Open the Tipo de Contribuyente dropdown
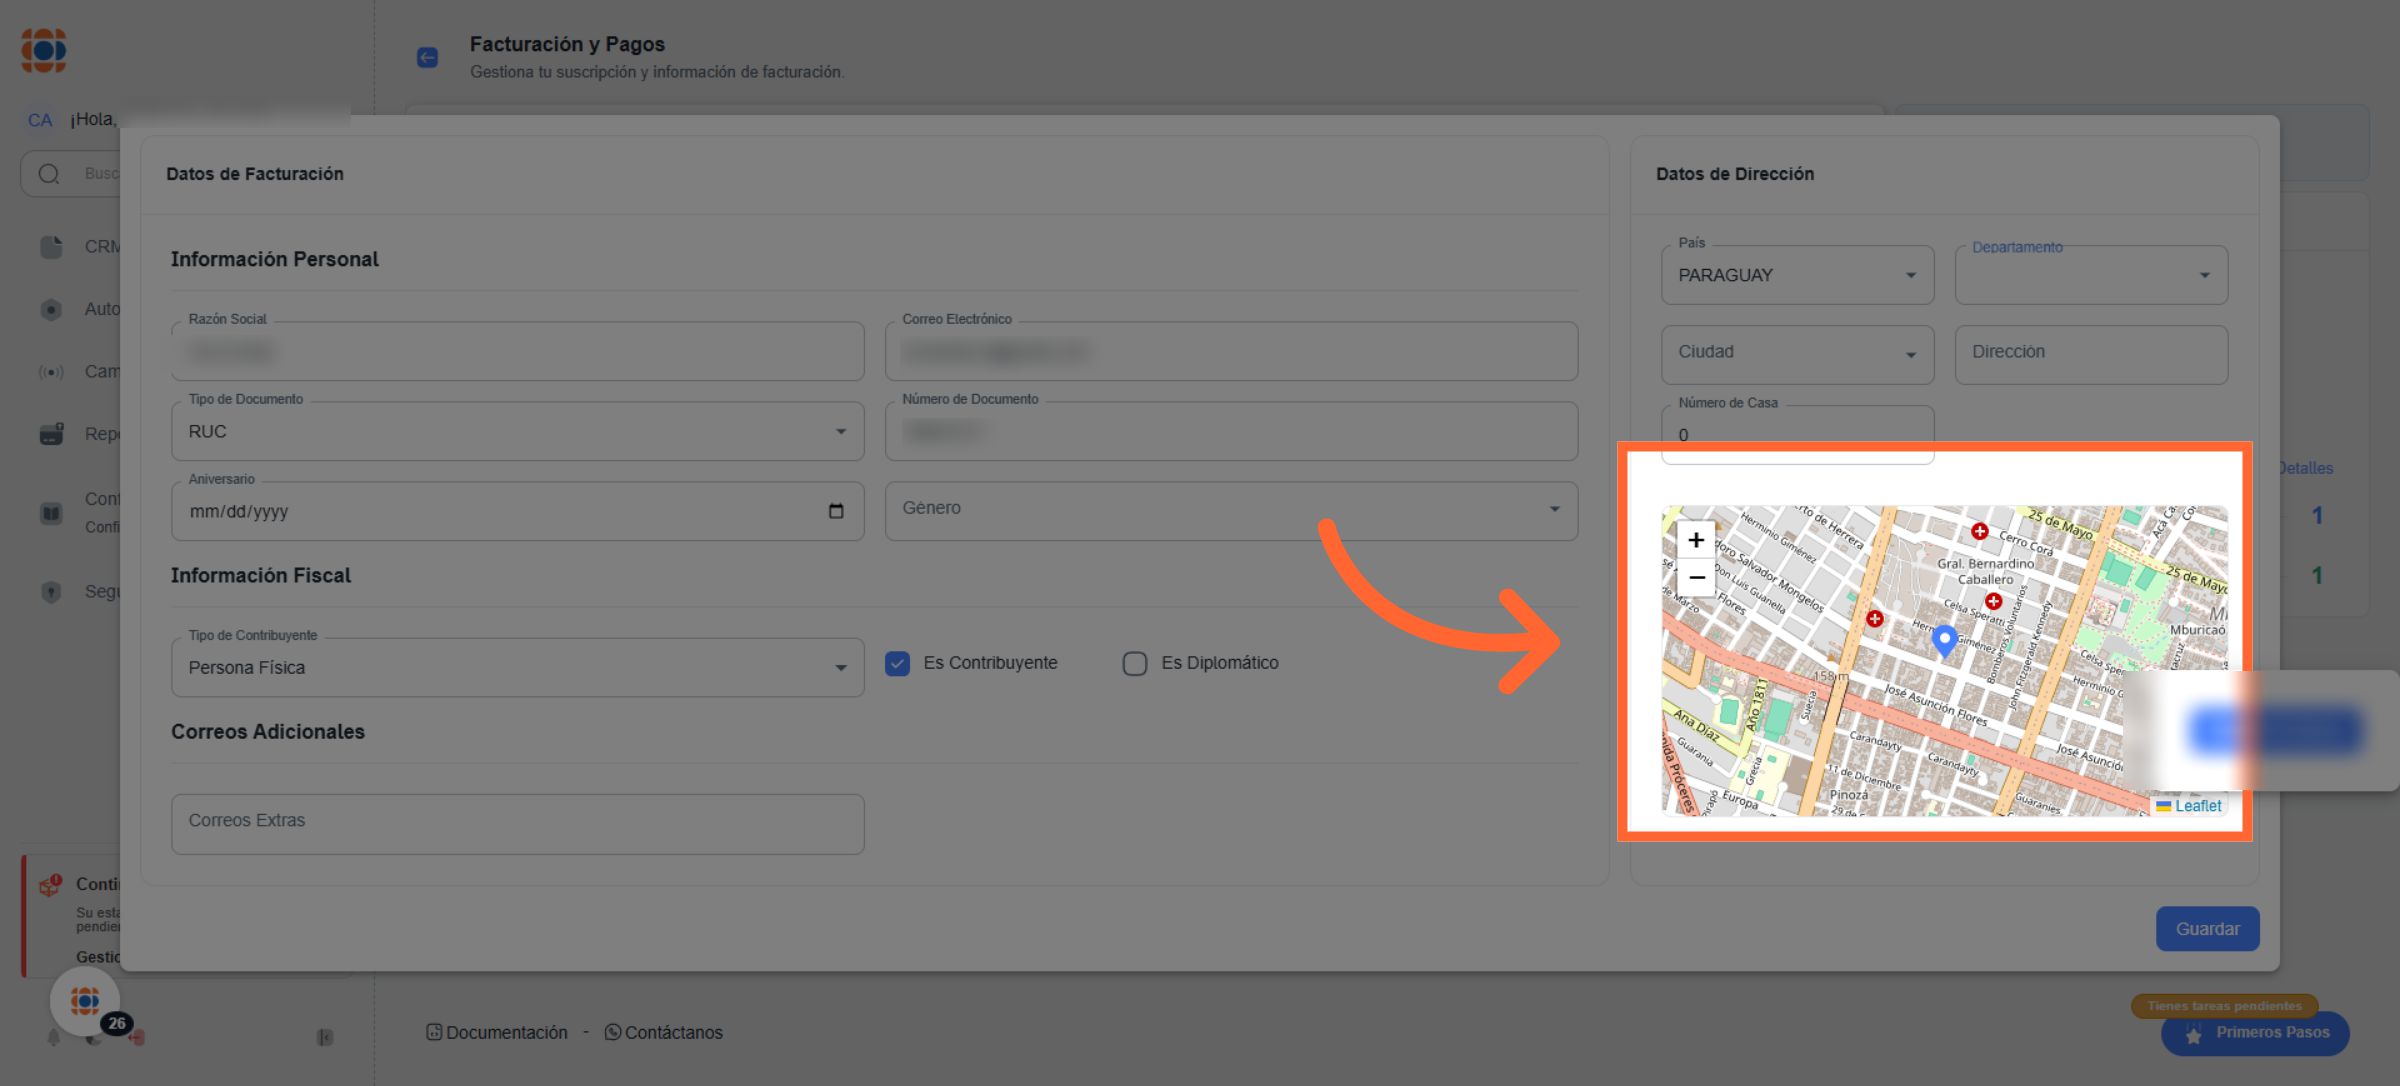This screenshot has height=1086, width=2400. [x=517, y=668]
